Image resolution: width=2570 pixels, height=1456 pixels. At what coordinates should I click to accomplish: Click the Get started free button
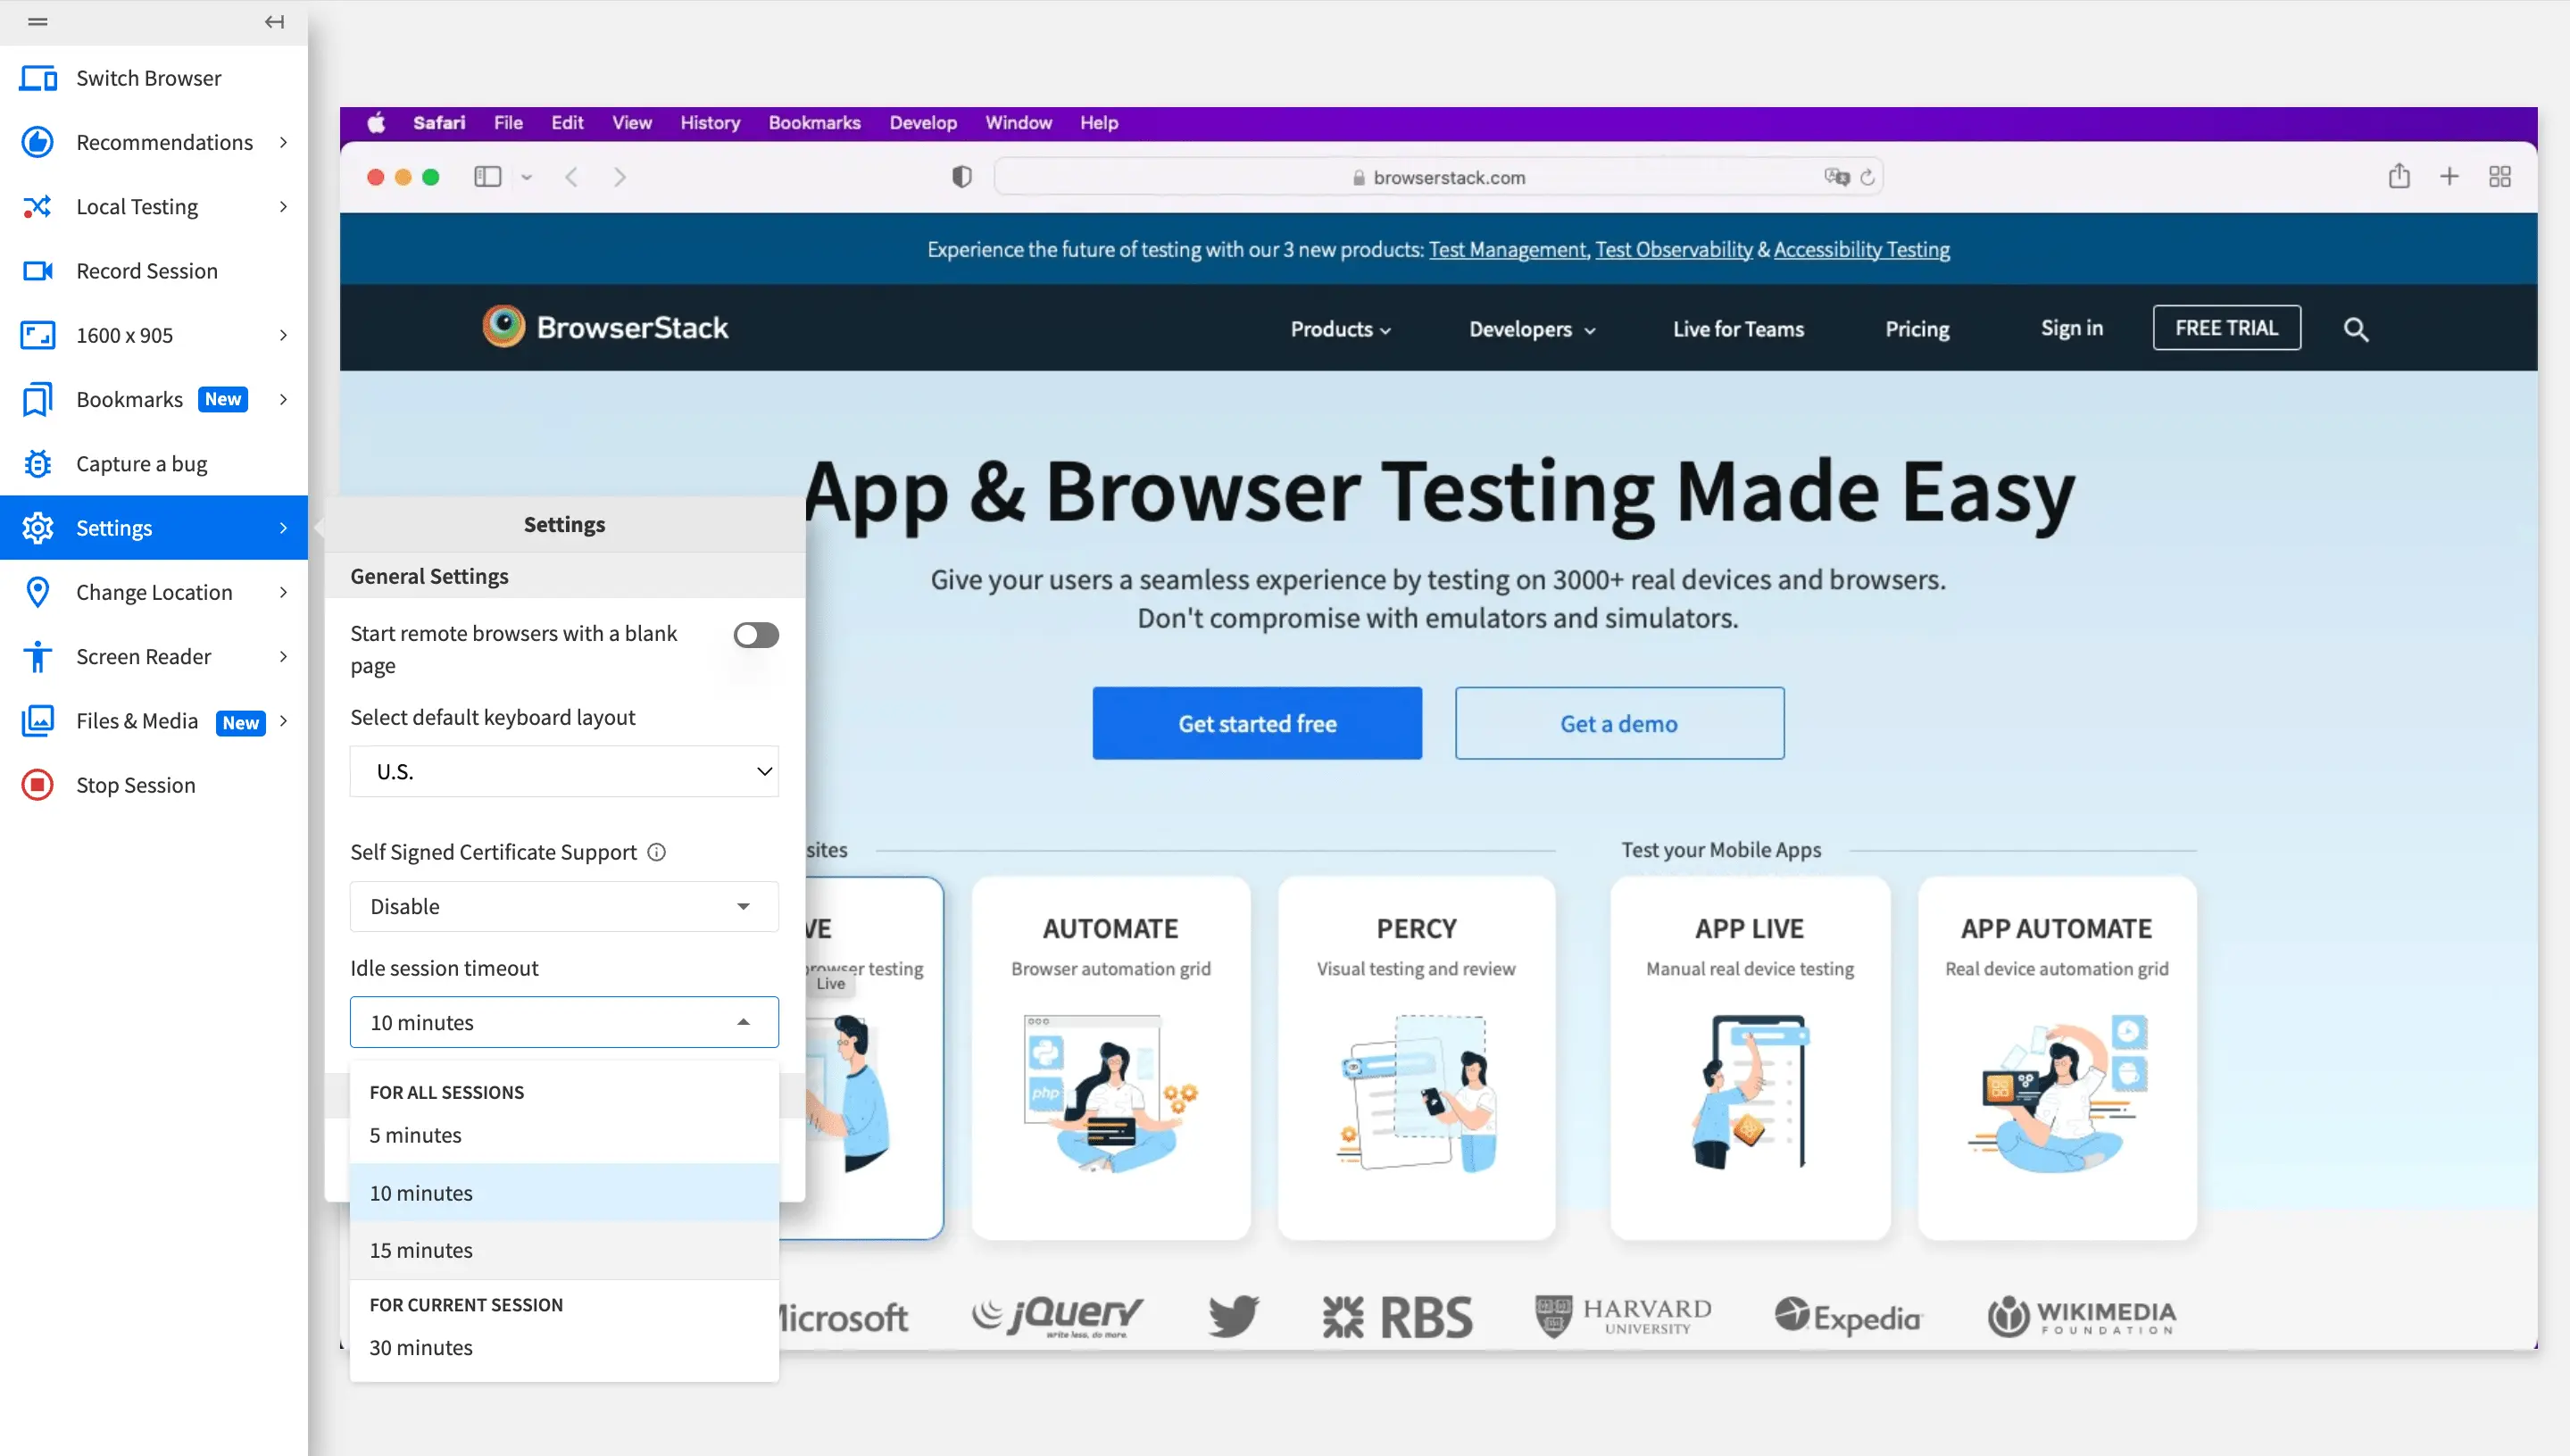(x=1257, y=723)
